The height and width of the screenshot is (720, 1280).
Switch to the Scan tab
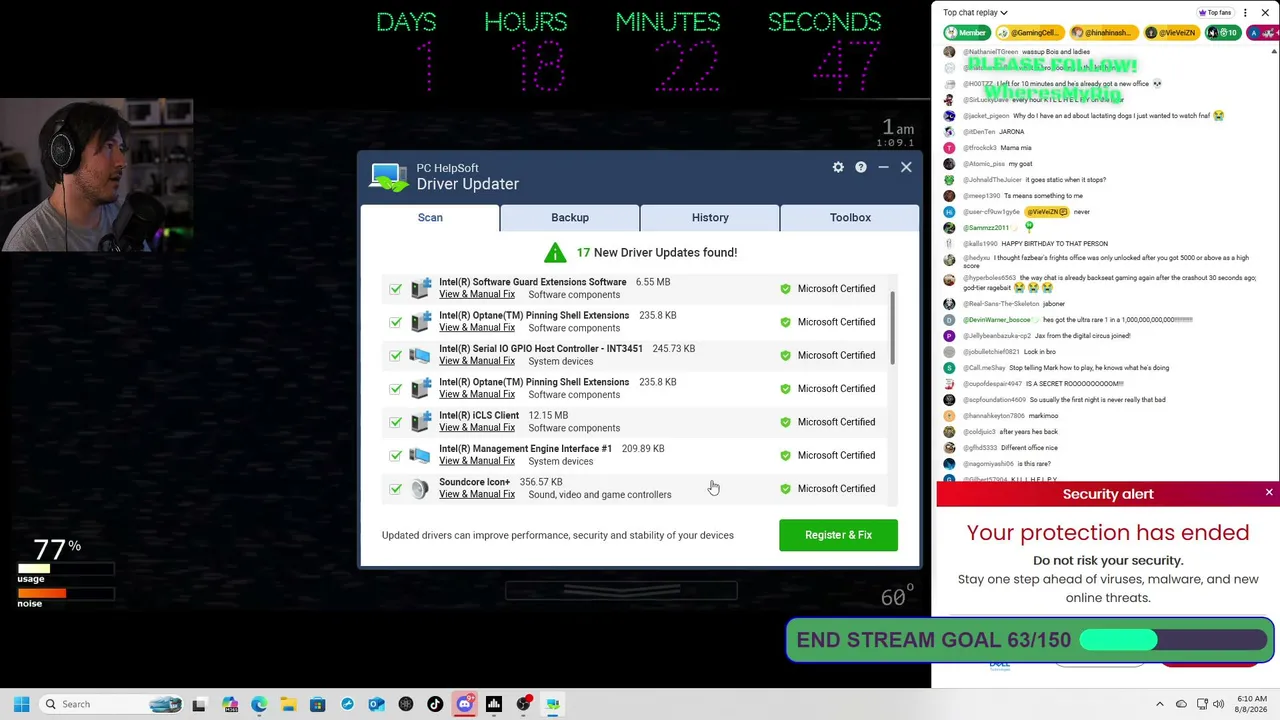coord(430,217)
